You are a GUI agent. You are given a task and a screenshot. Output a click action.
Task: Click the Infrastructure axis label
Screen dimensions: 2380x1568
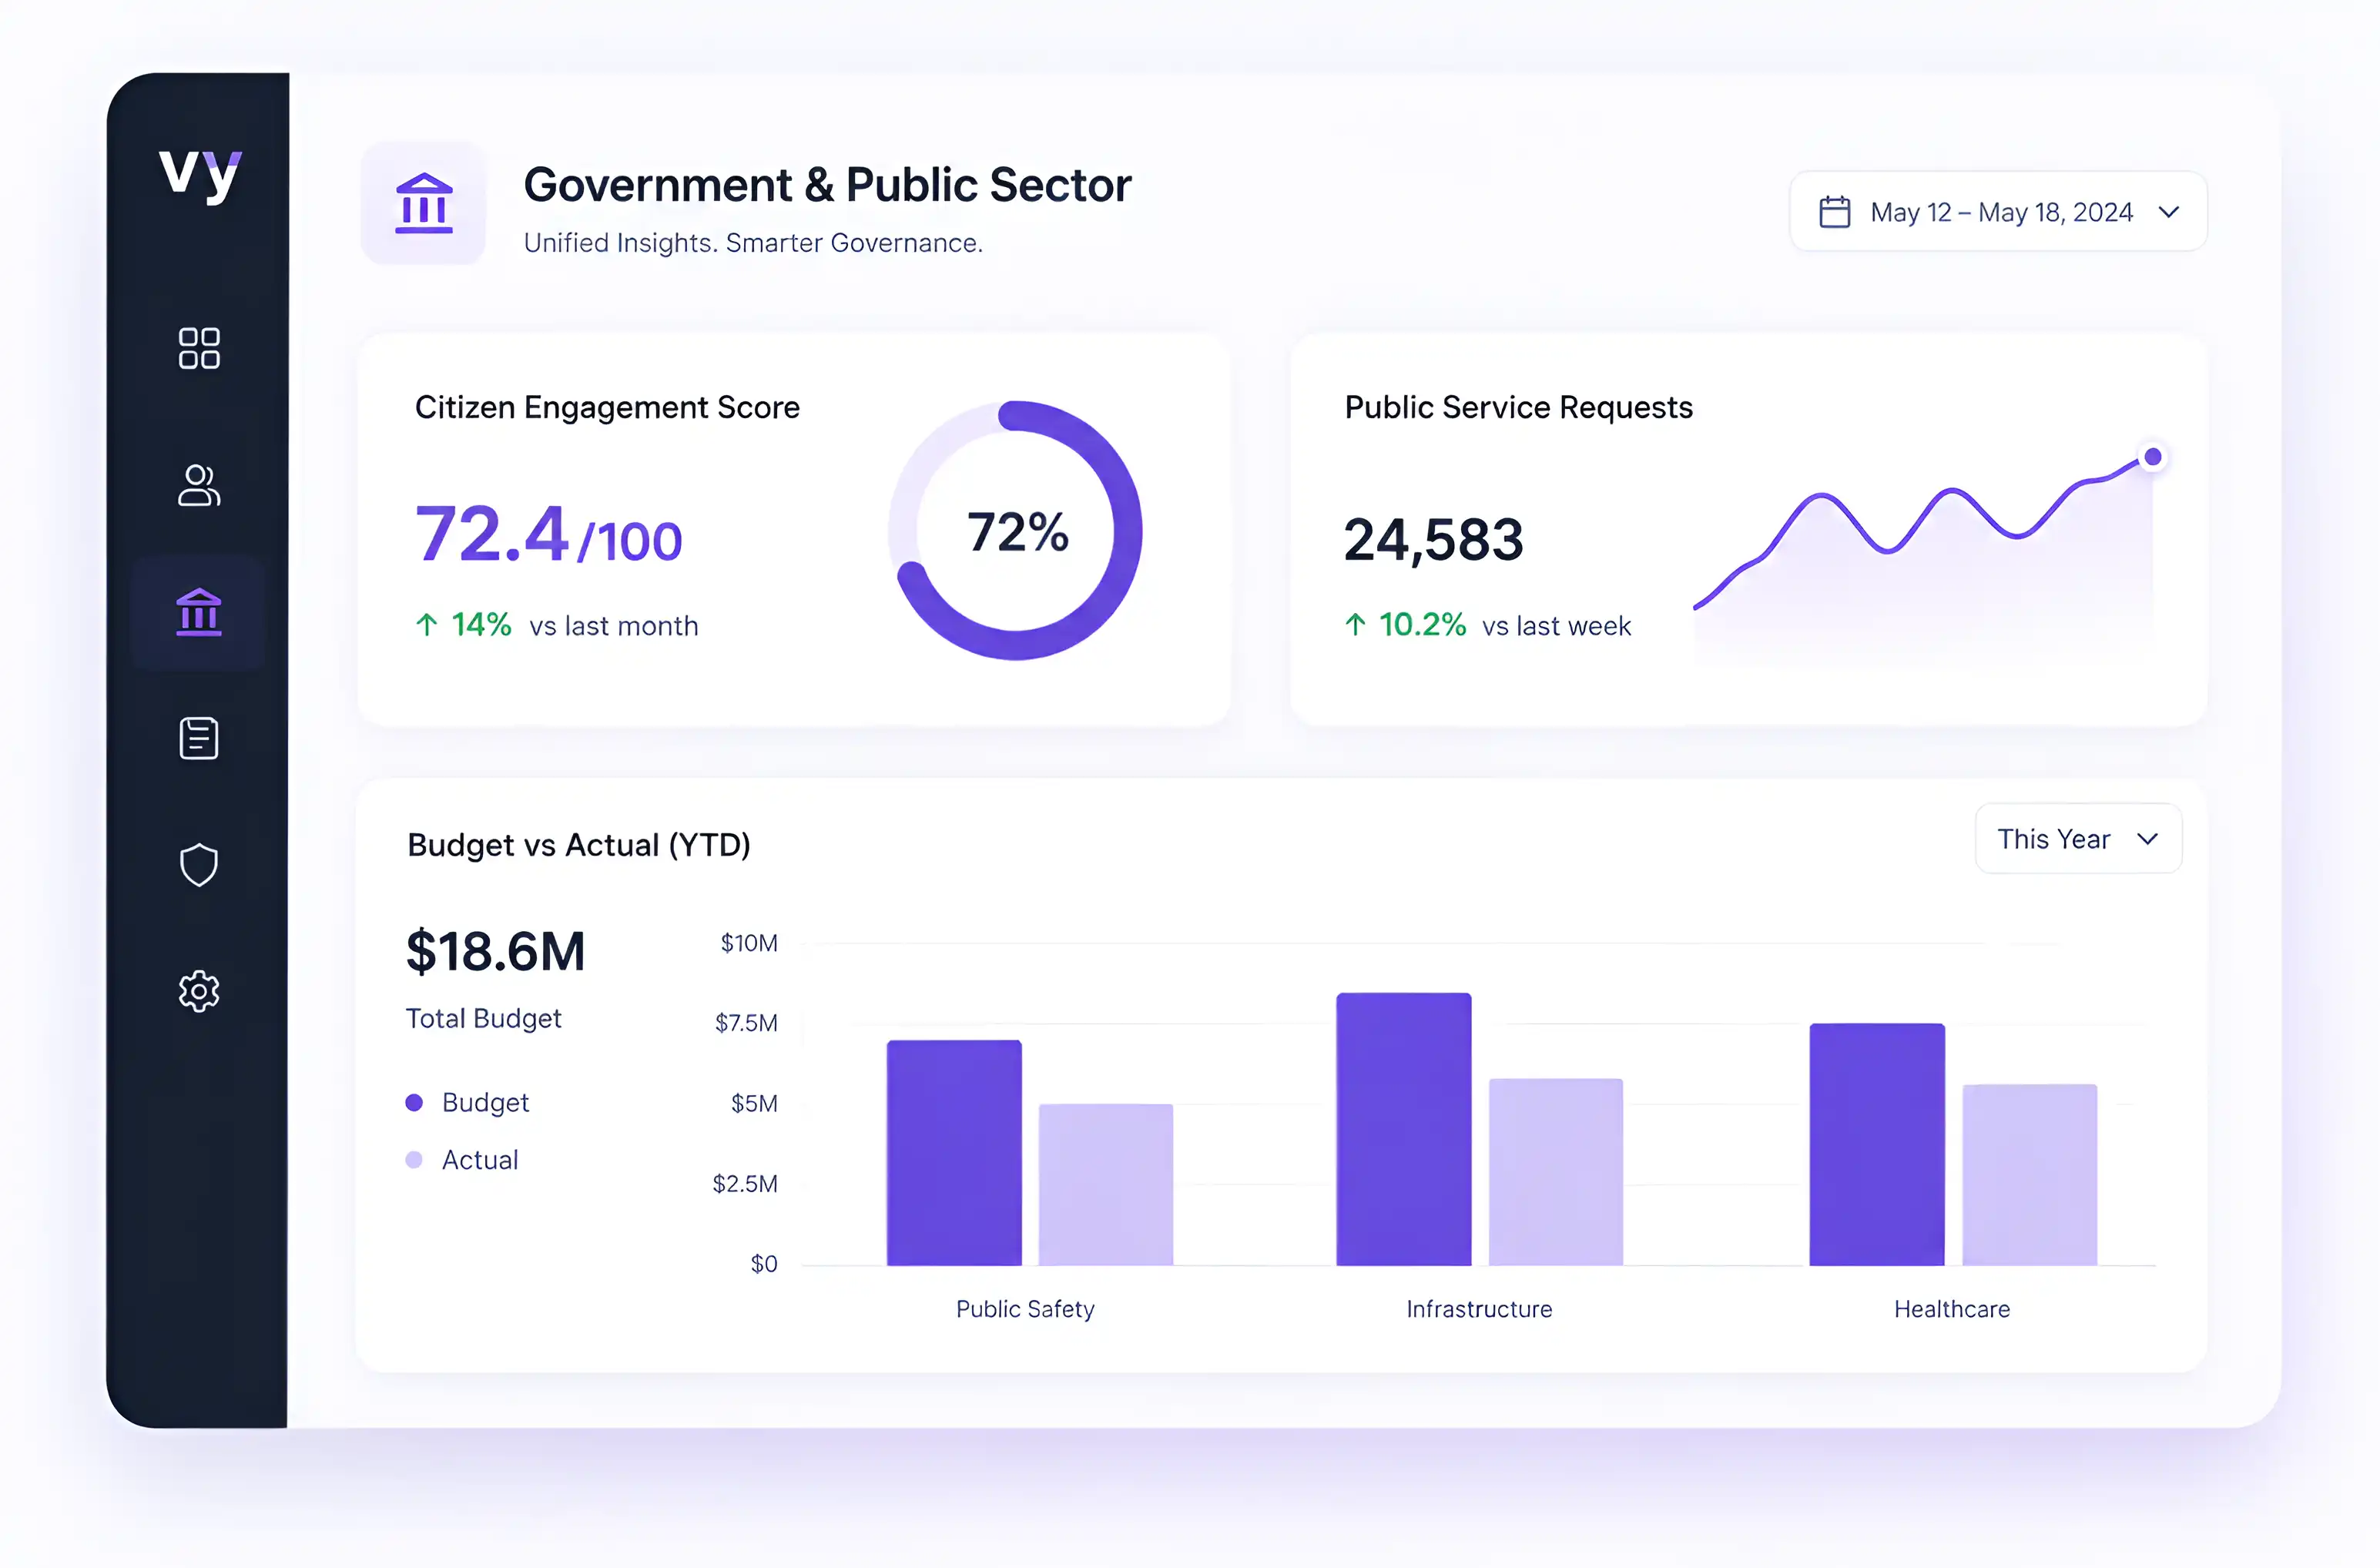tap(1479, 1309)
